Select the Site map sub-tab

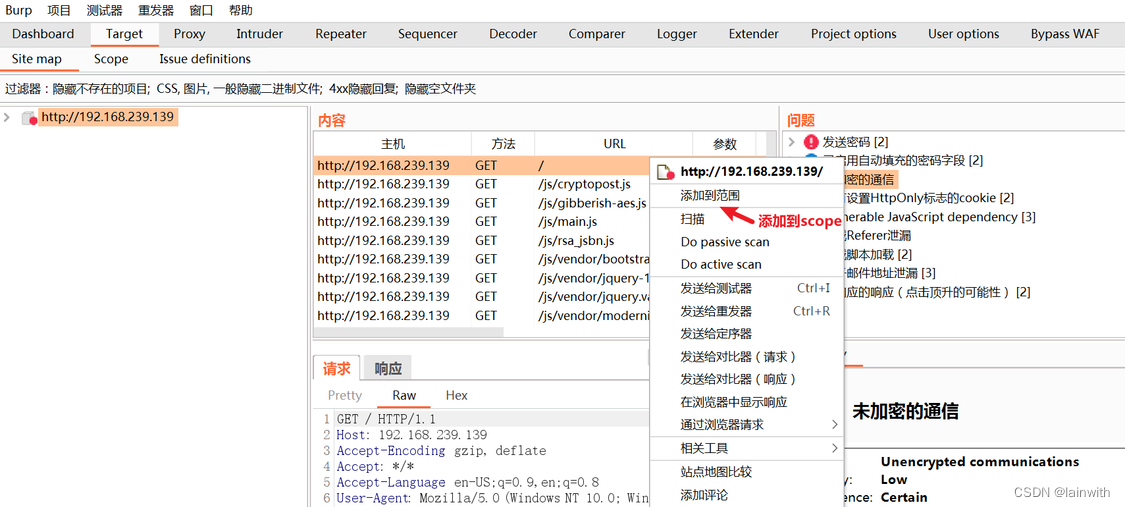click(x=37, y=59)
